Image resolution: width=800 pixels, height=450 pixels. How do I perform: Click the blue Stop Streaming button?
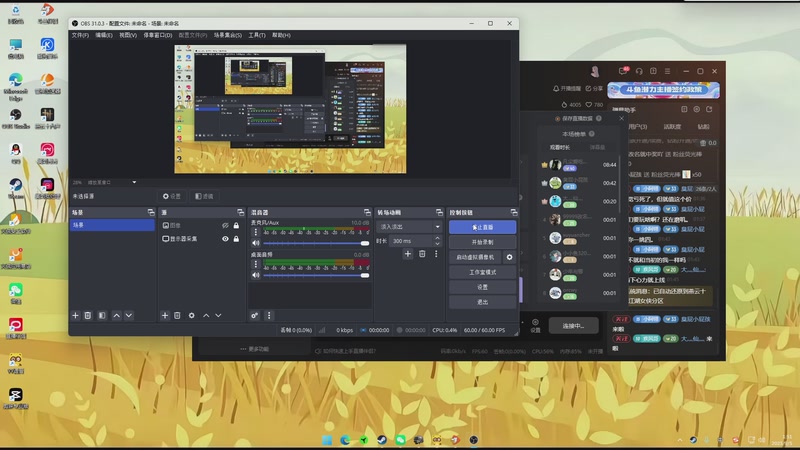click(482, 227)
